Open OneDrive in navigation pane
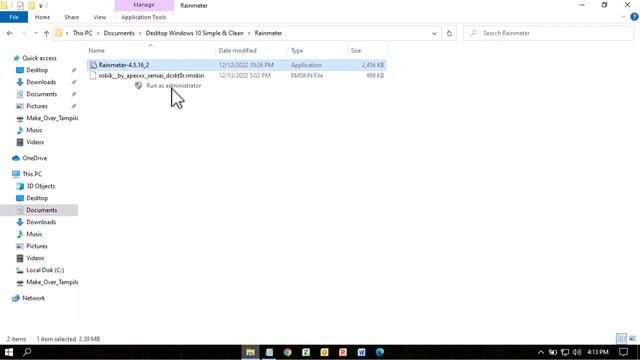The width and height of the screenshot is (640, 360). click(34, 158)
